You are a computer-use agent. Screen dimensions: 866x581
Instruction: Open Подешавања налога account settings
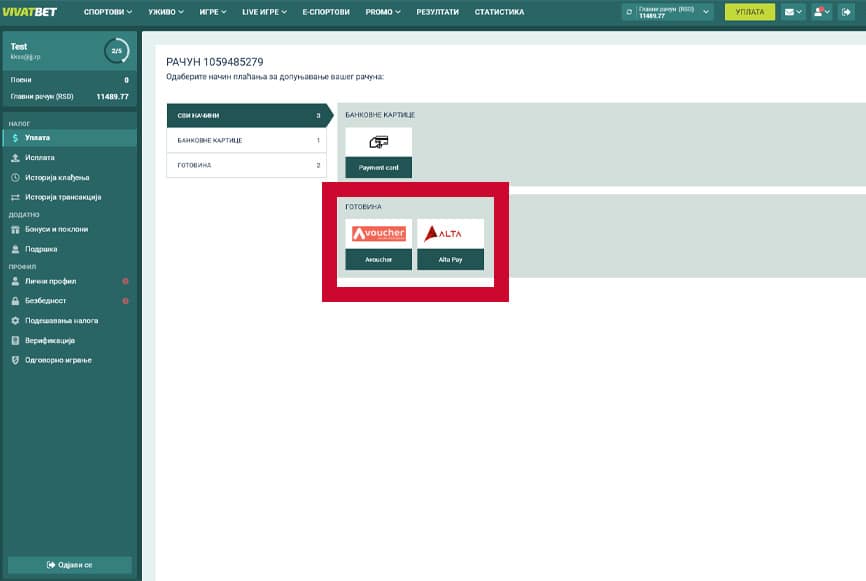(61, 321)
